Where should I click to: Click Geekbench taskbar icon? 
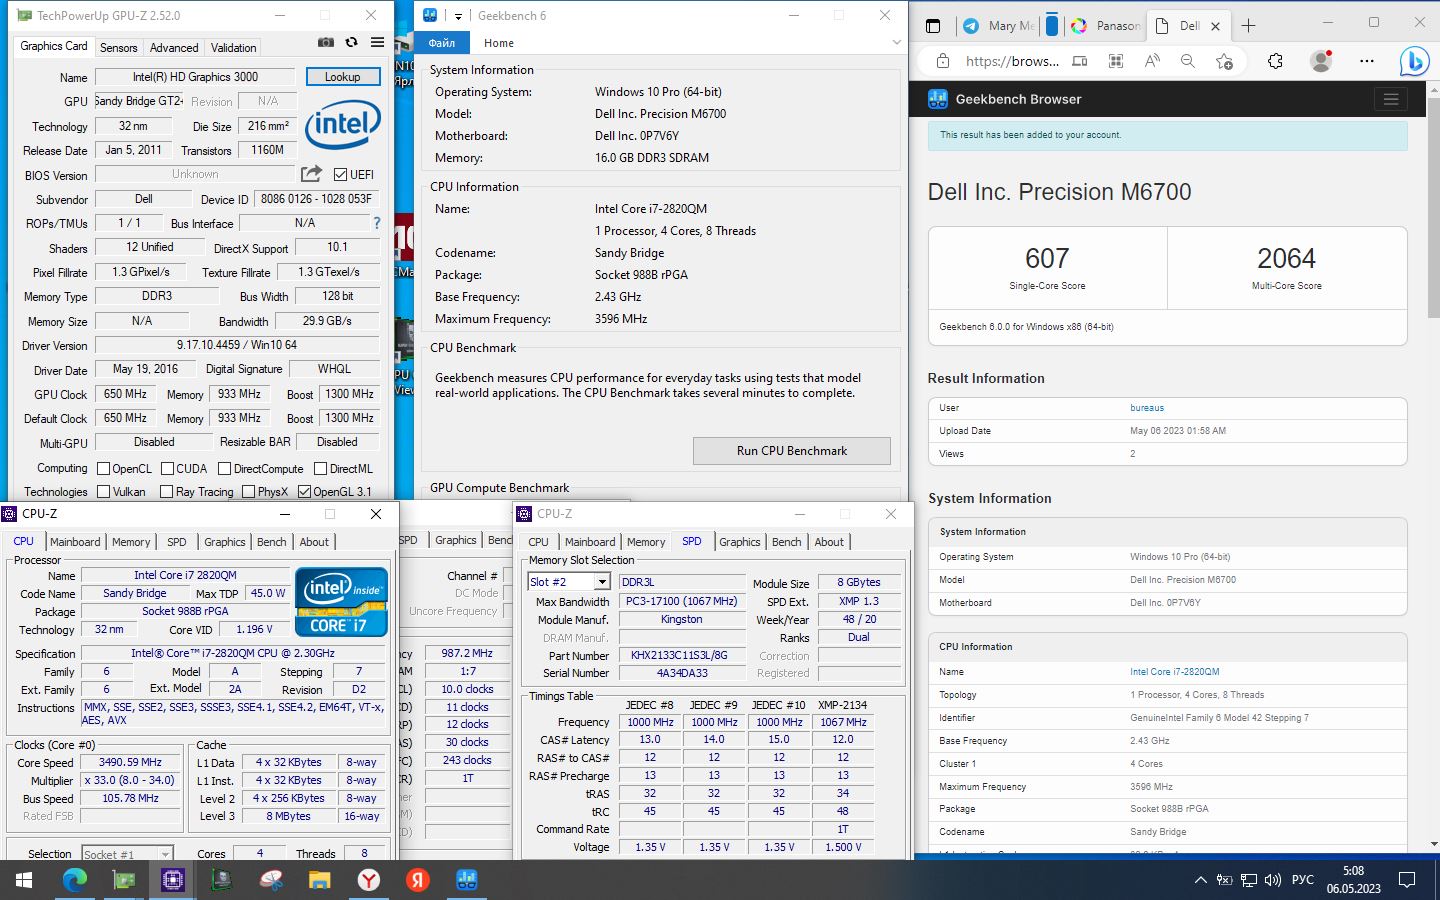tap(466, 880)
